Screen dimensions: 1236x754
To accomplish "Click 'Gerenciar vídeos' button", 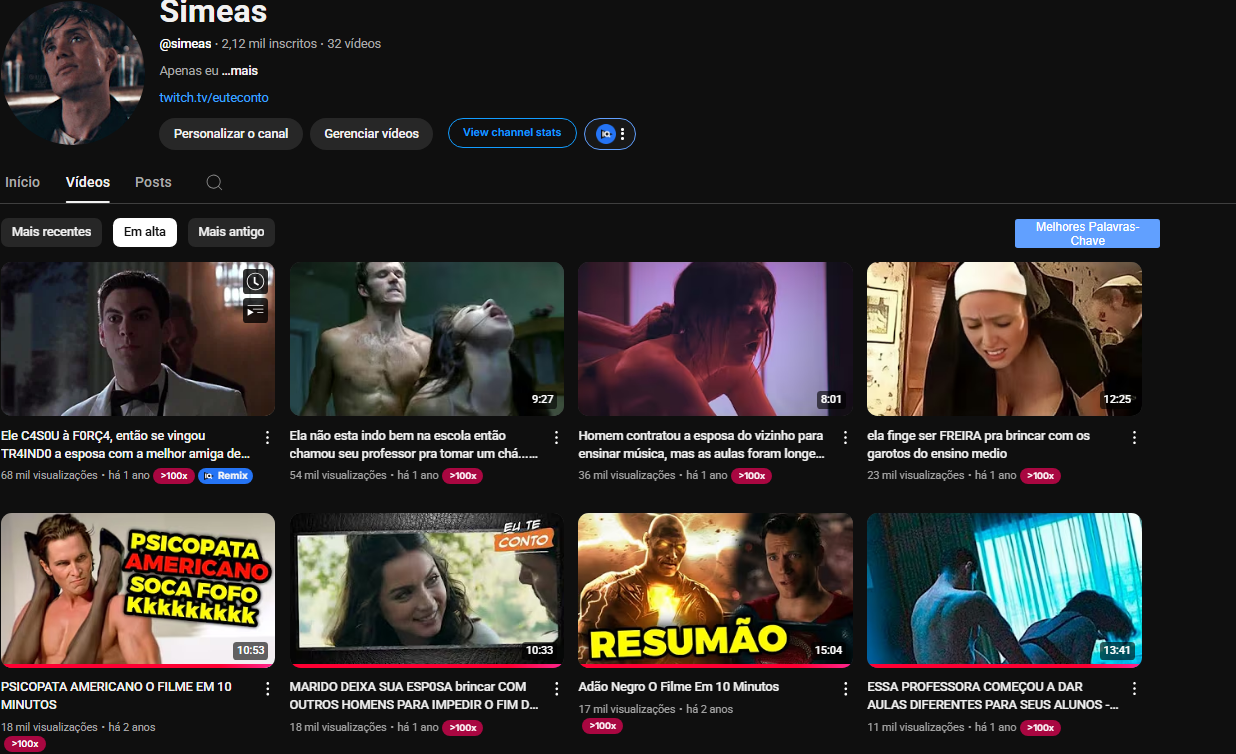I will (x=372, y=133).
